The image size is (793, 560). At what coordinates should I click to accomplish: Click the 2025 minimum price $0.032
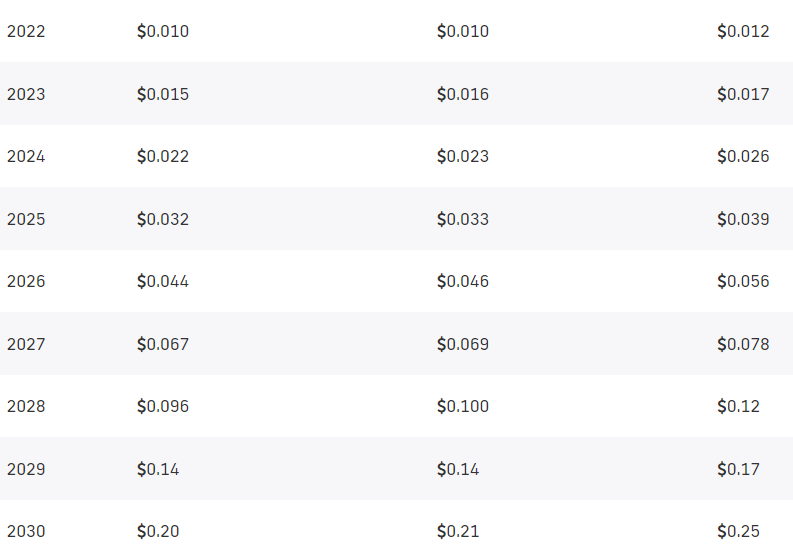click(x=163, y=219)
